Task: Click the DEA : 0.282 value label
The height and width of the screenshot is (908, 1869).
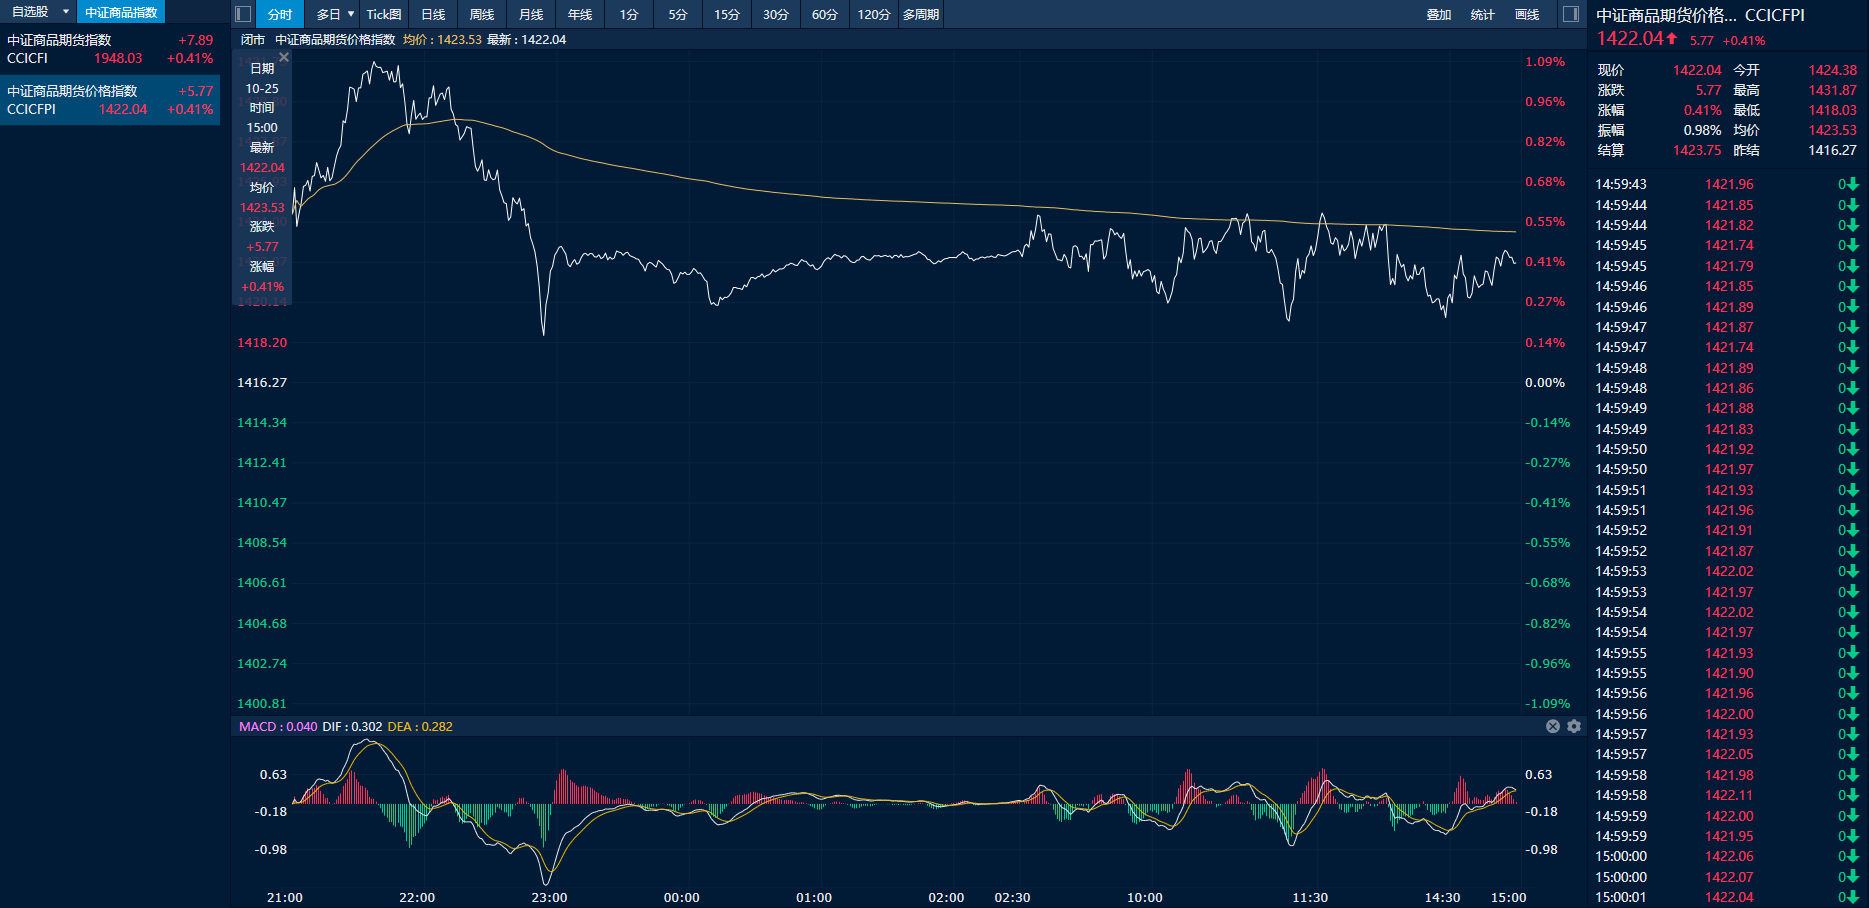Action: [x=420, y=726]
